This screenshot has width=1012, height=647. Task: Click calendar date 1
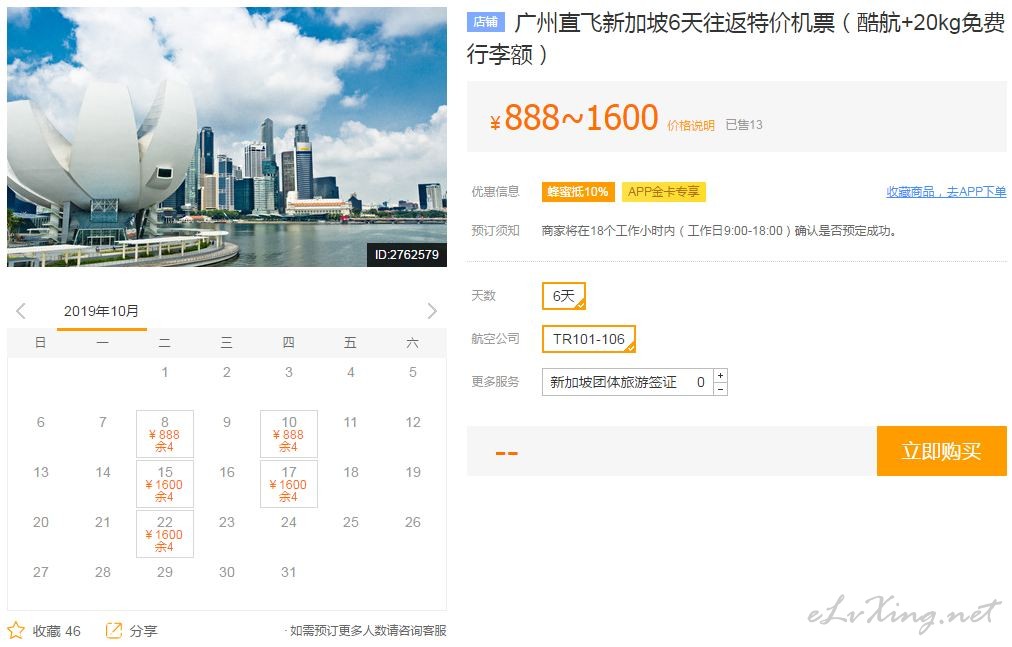tap(165, 372)
